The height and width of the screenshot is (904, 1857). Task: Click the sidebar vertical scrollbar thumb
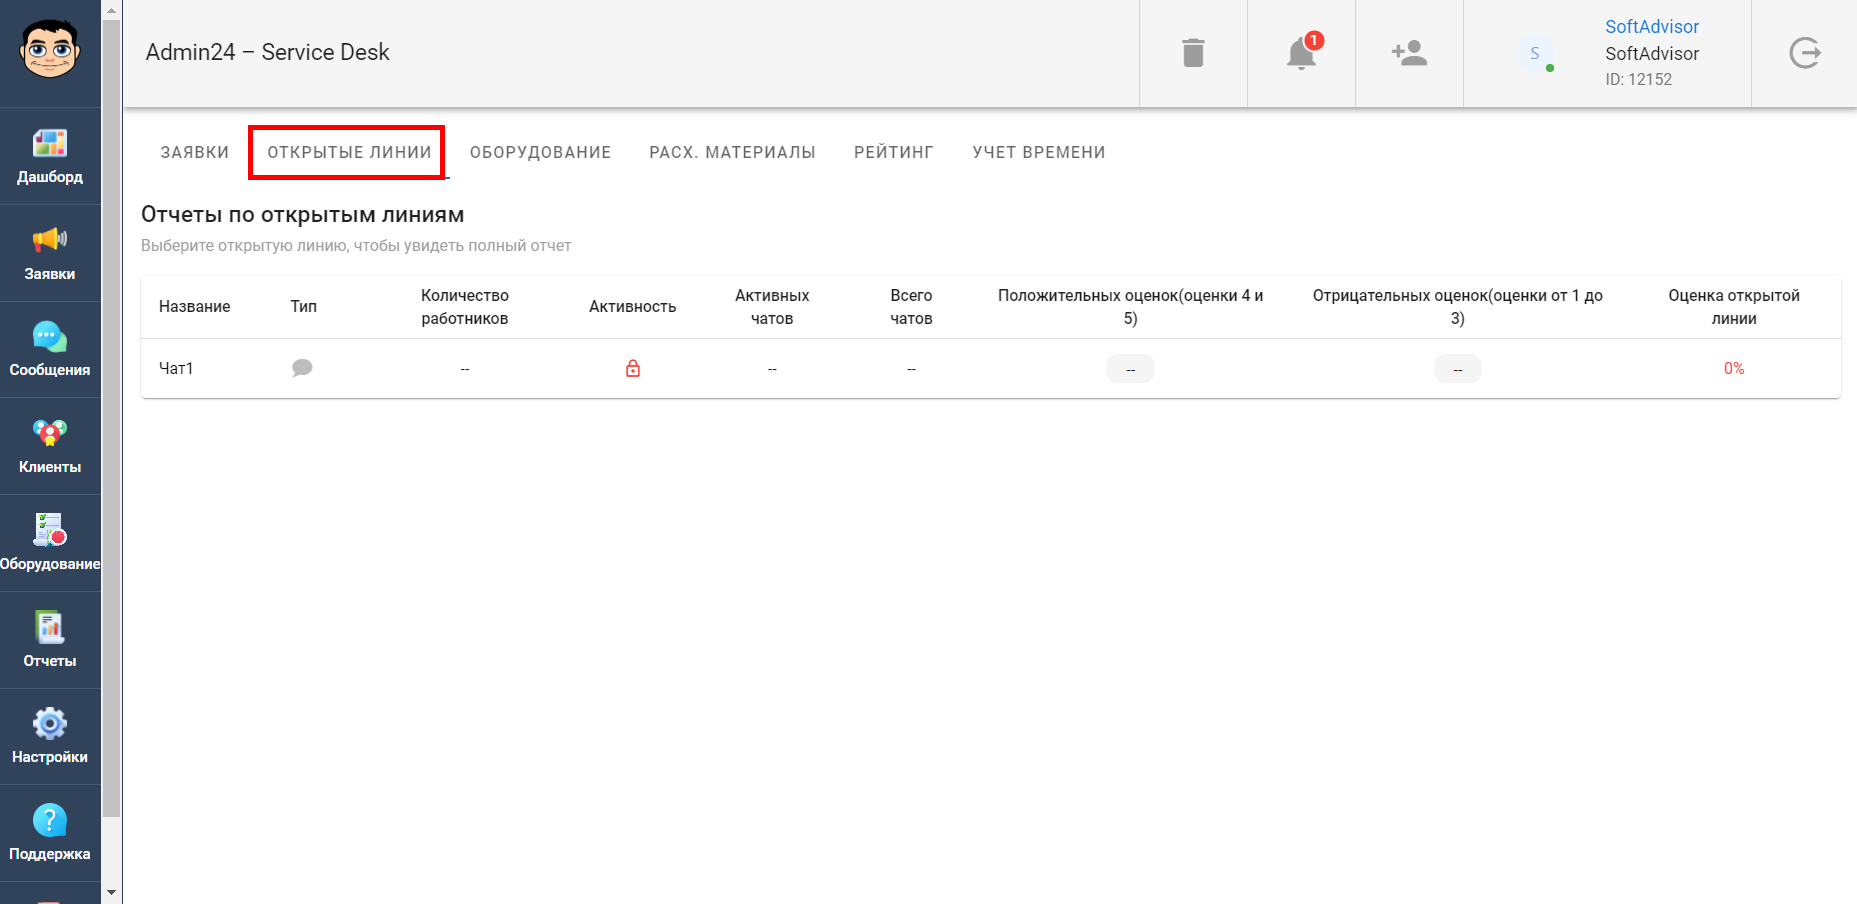pos(111,418)
